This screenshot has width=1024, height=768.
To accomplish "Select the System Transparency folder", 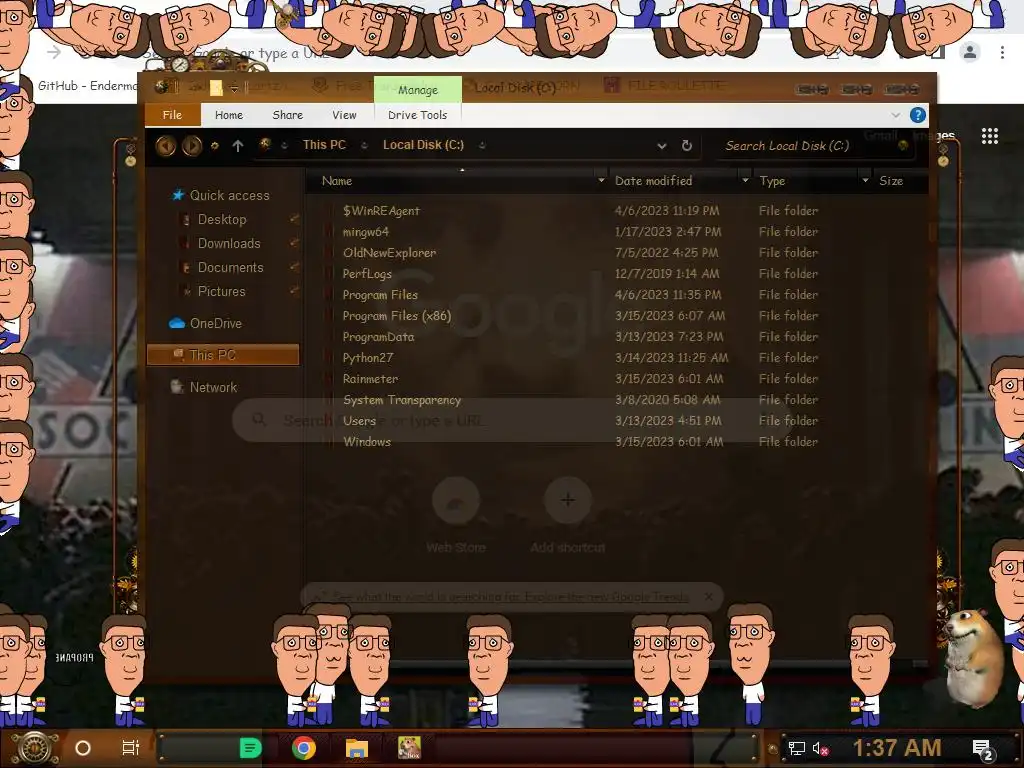I will point(402,400).
